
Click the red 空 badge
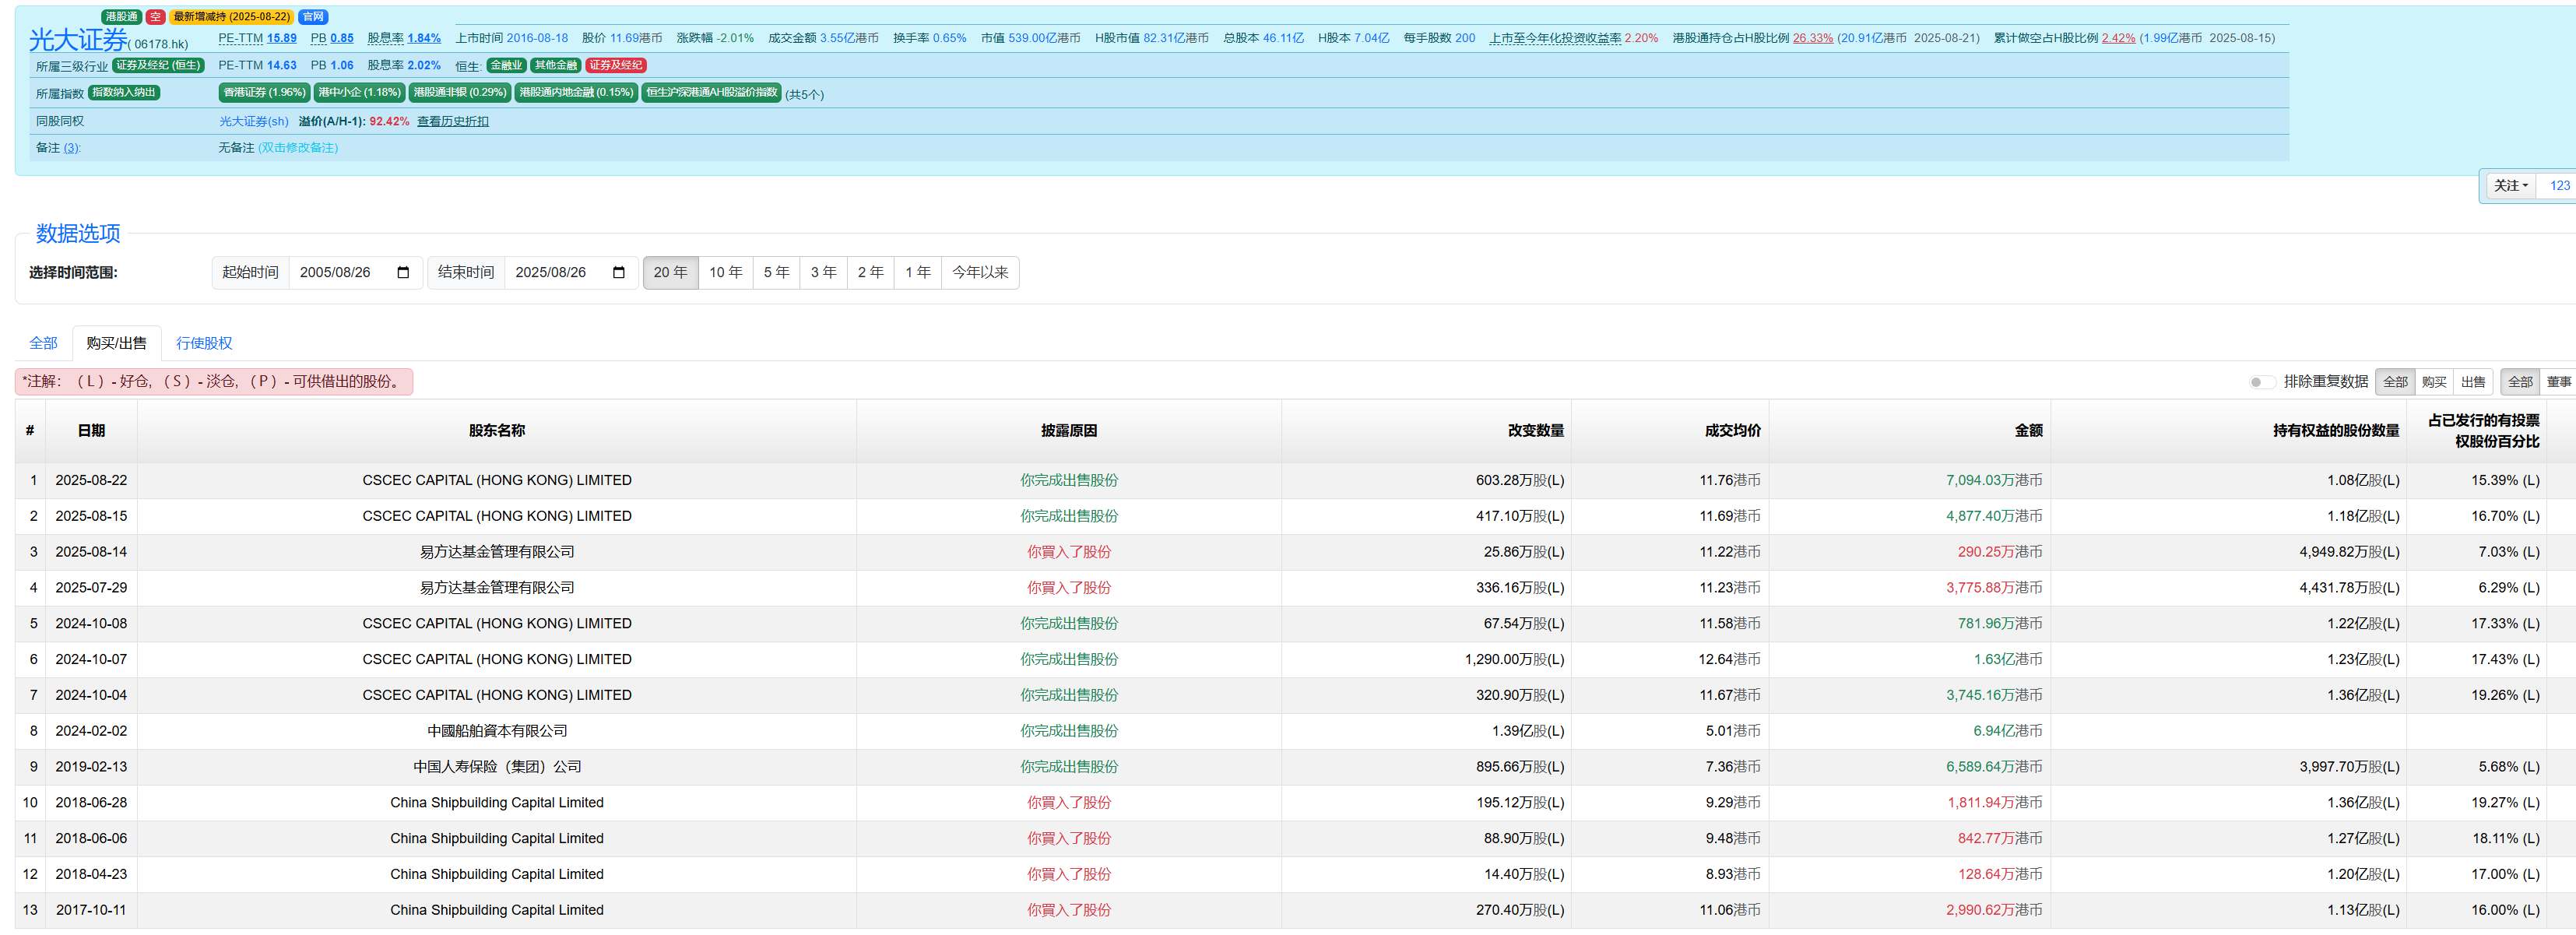tap(155, 17)
